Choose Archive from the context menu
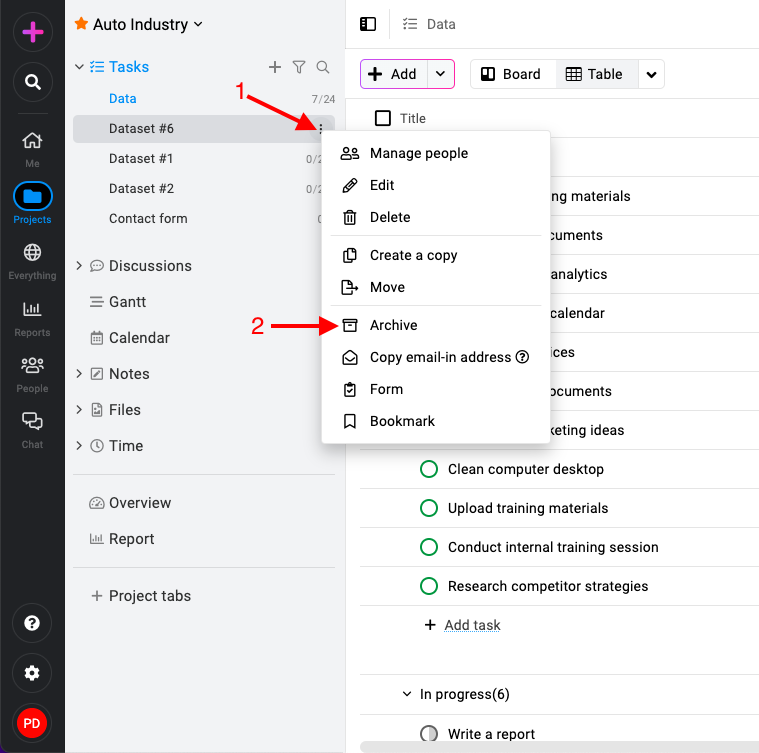Viewport: 759px width, 753px height. 393,325
